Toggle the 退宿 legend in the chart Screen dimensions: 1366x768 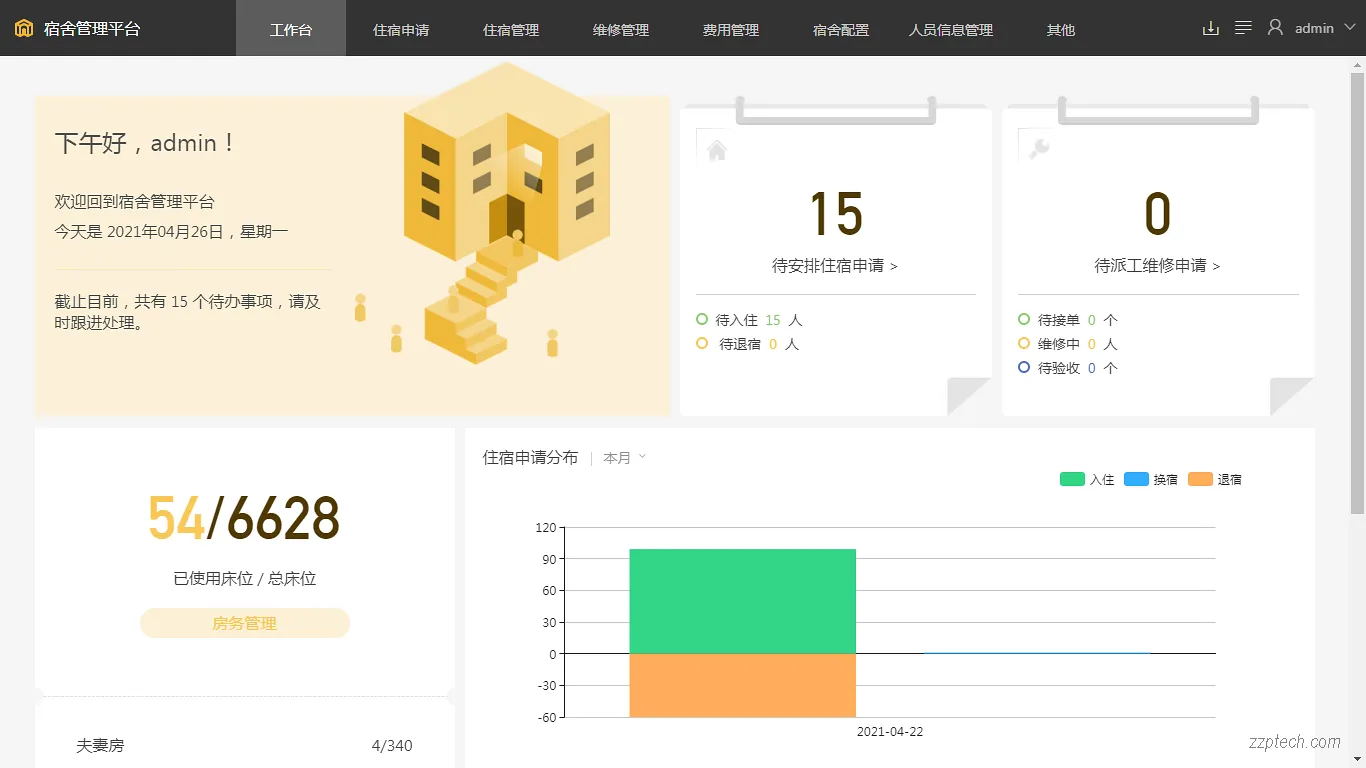(1215, 479)
